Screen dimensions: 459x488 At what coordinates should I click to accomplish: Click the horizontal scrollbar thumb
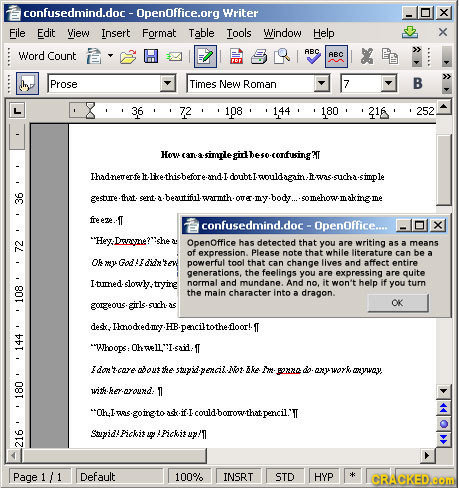(x=114, y=455)
